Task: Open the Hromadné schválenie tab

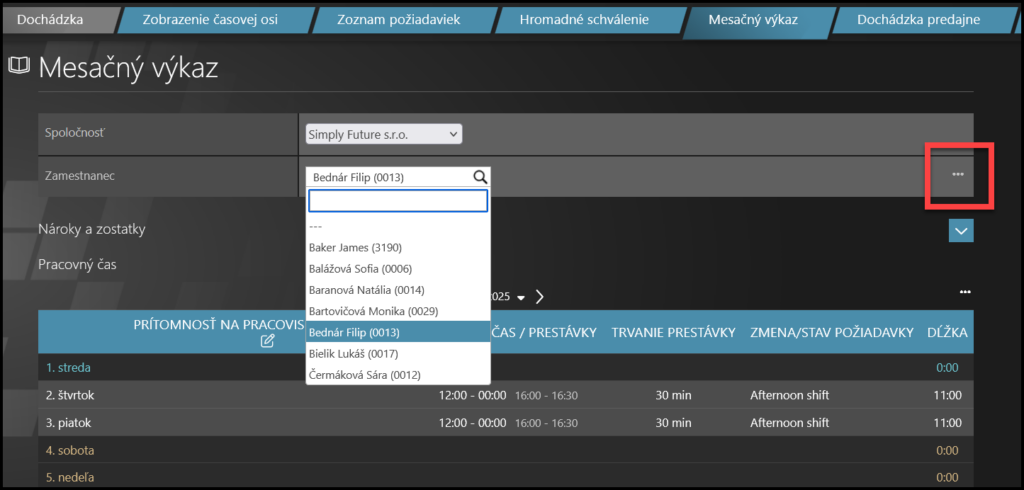Action: 585,19
